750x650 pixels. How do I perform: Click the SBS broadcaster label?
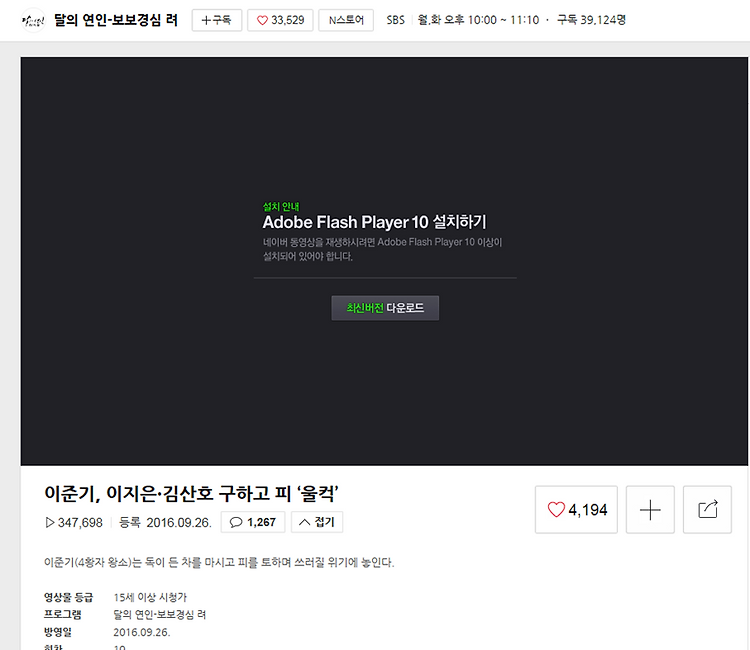(396, 20)
